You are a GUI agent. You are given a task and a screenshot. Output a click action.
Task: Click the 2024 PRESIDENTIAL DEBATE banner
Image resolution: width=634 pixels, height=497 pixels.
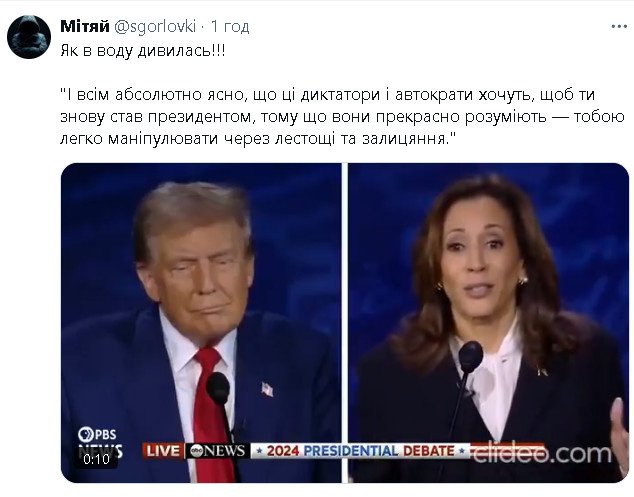[360, 451]
